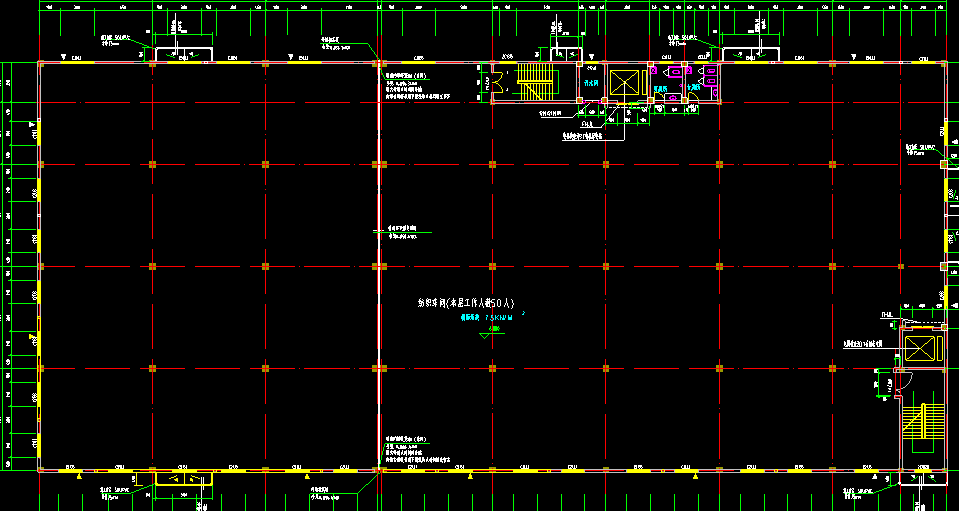959x511 pixels.
Task: Select the bottom-left yellow entrance canopy
Action: click(x=183, y=478)
